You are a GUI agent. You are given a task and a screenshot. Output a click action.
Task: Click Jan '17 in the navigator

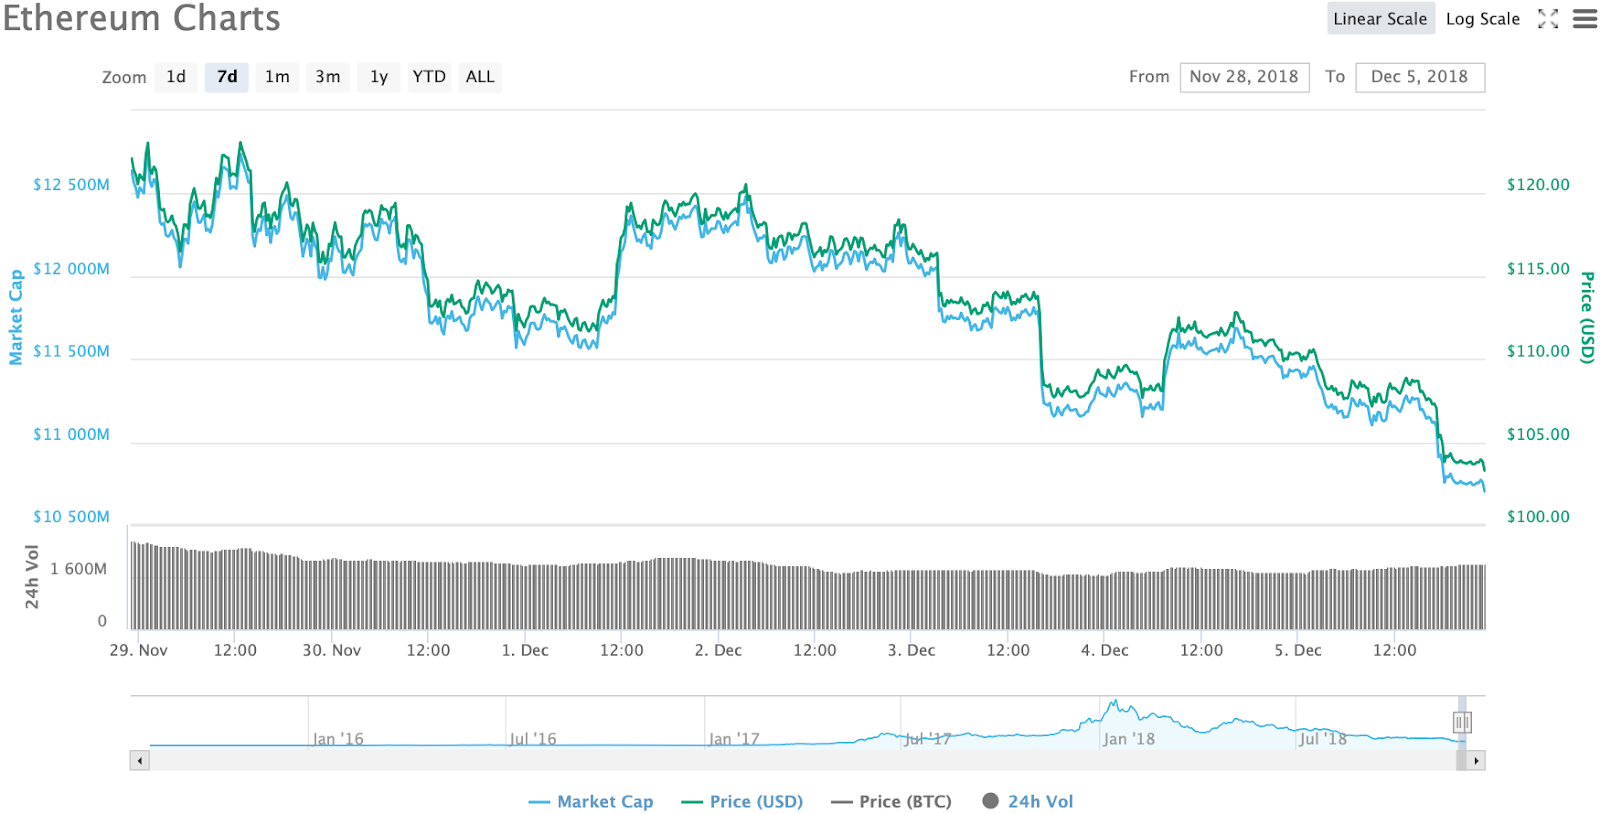pyautogui.click(x=734, y=739)
